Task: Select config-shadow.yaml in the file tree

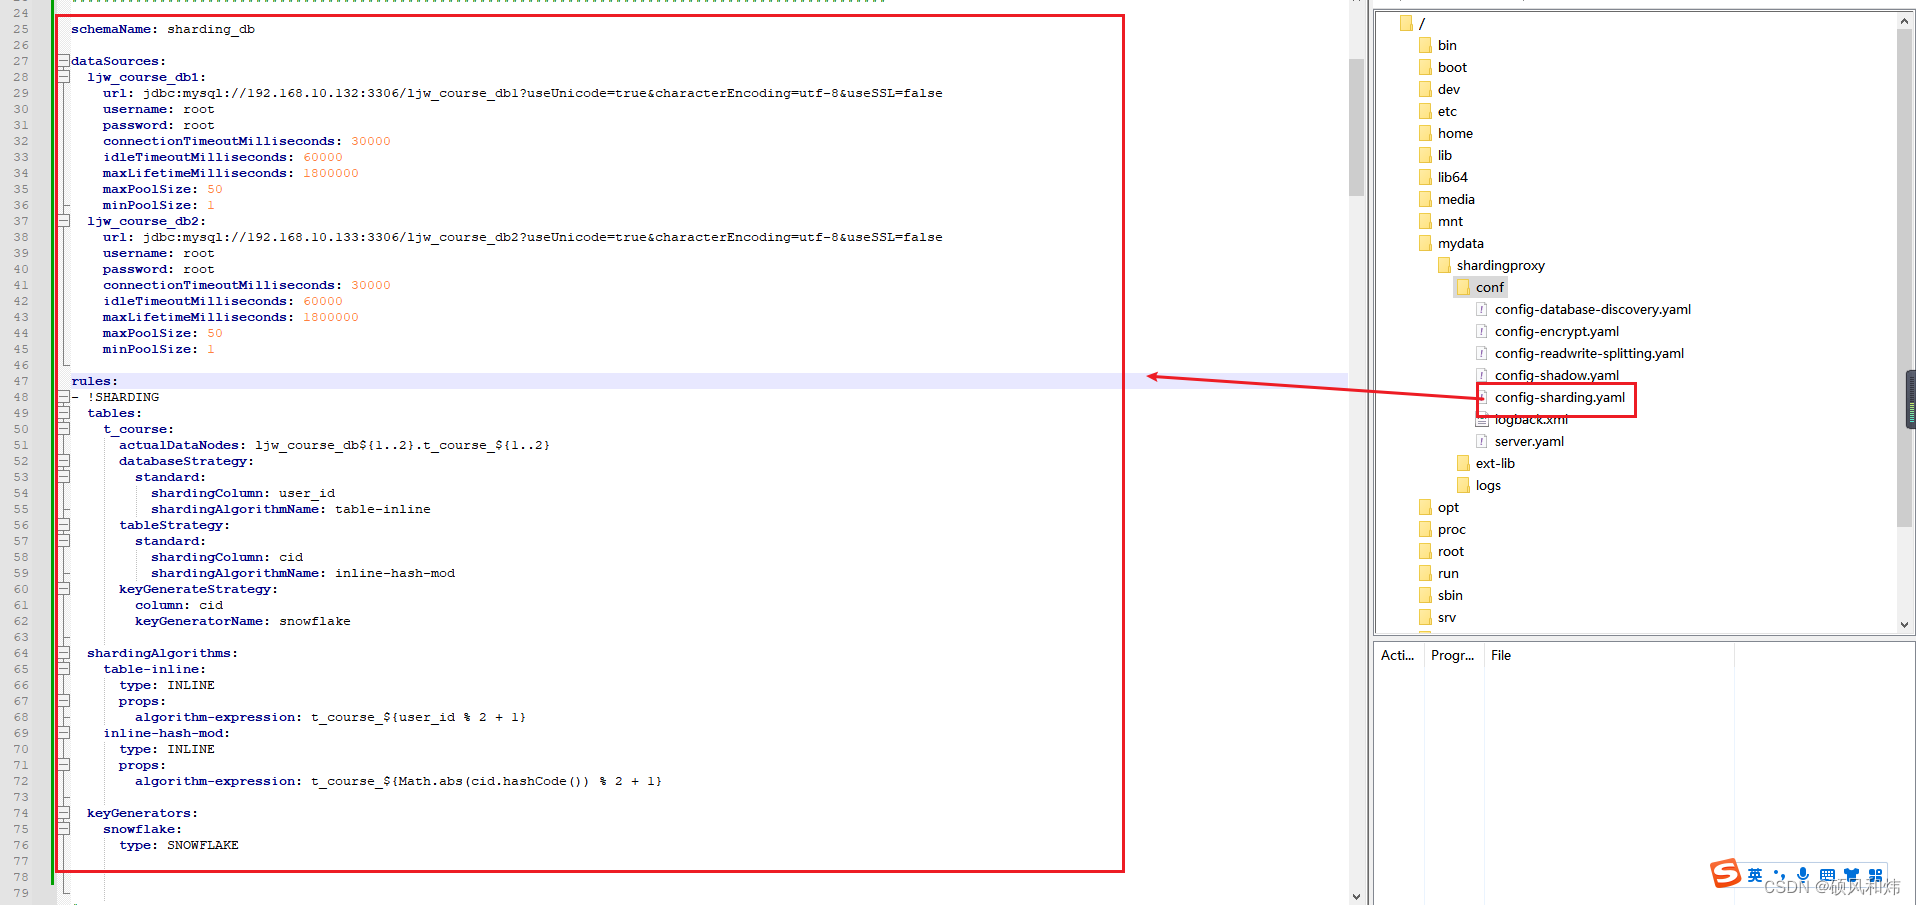Action: (1556, 375)
